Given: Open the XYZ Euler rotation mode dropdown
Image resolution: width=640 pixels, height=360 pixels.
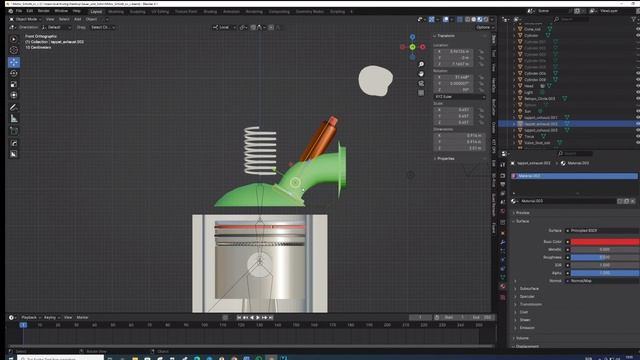Looking at the screenshot, I should pyautogui.click(x=460, y=97).
